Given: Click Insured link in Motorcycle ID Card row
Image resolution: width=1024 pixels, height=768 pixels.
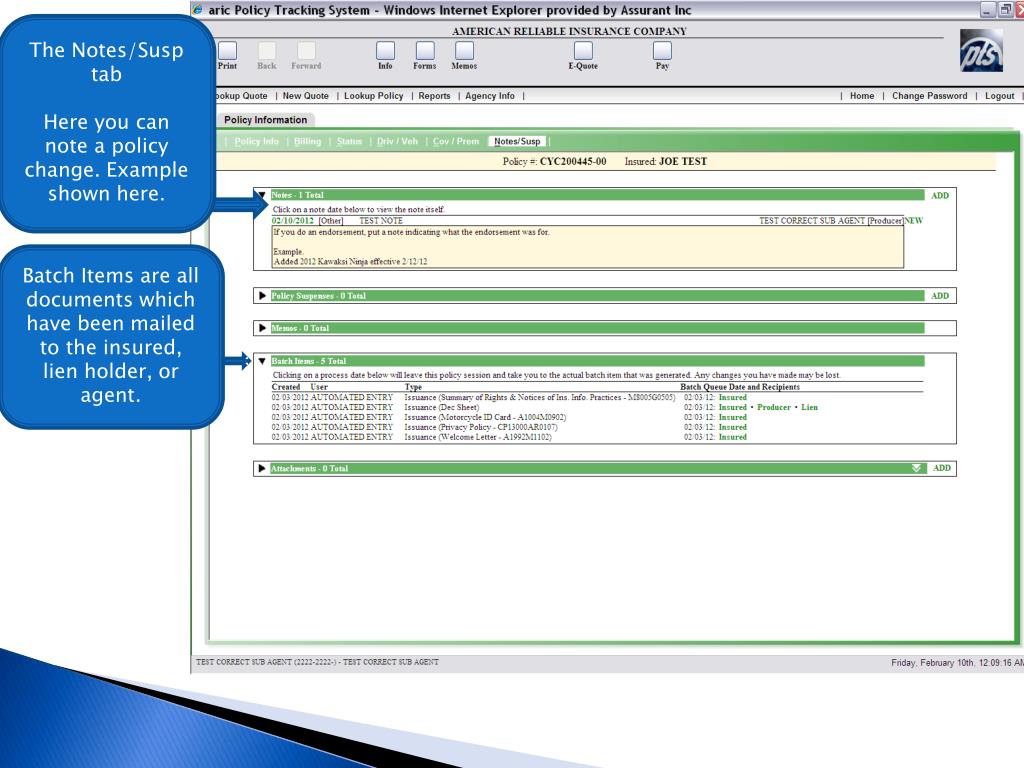Looking at the screenshot, I should click(x=733, y=417).
